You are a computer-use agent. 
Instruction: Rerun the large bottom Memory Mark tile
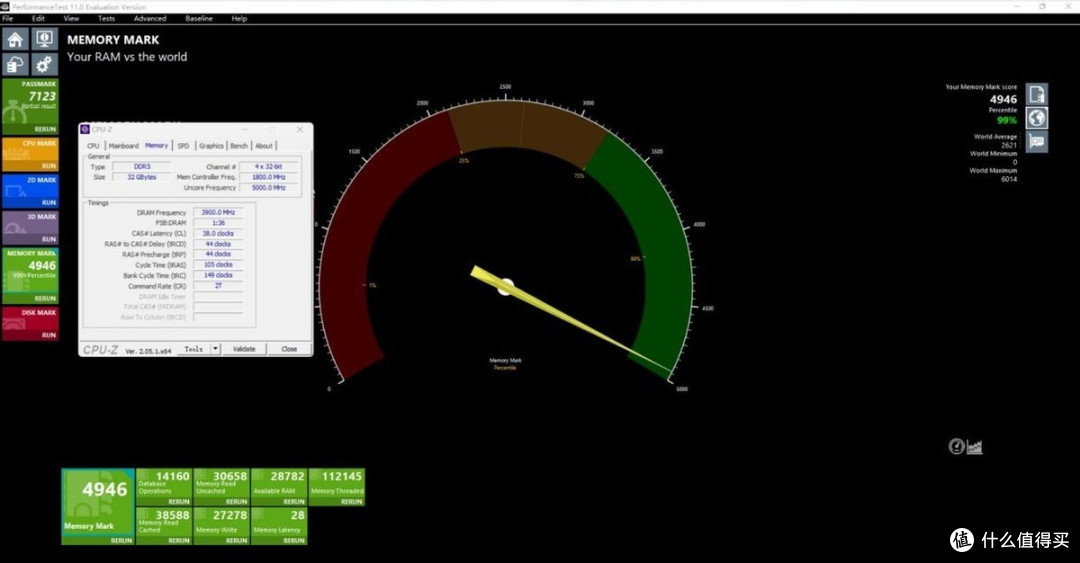(121, 541)
